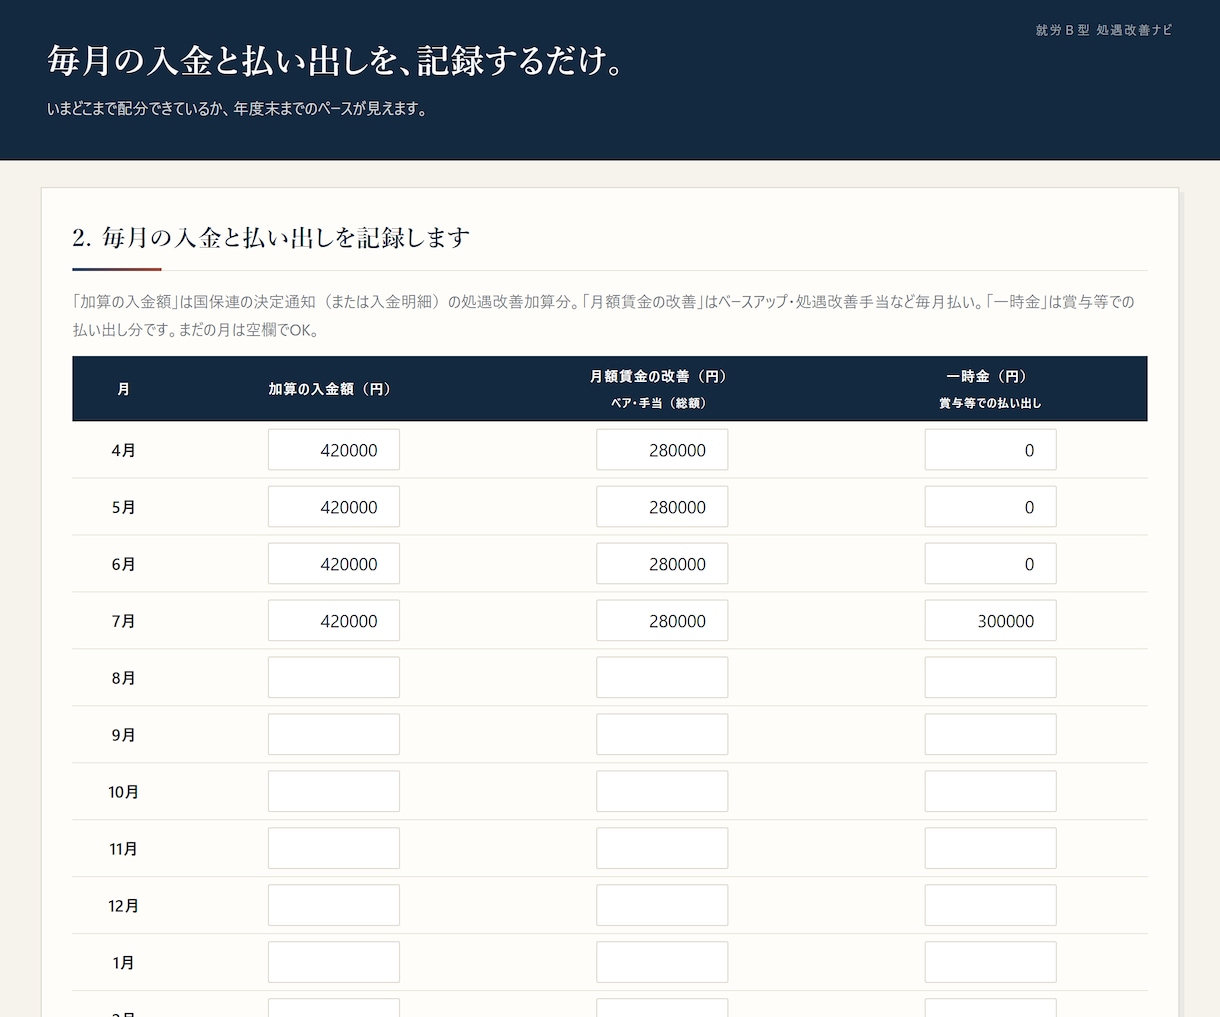1220x1017 pixels.
Task: Click the 就労B型 処遇改善ナビ site label
Action: coord(1104,30)
